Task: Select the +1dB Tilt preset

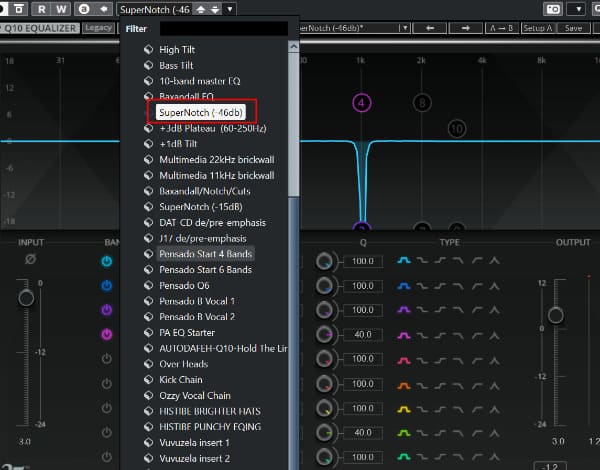Action: point(178,144)
